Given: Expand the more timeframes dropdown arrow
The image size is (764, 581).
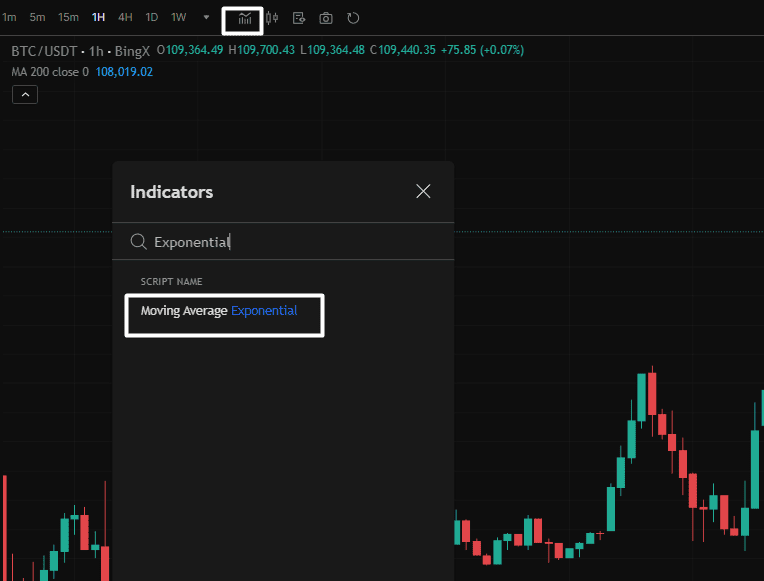Looking at the screenshot, I should pos(206,17).
